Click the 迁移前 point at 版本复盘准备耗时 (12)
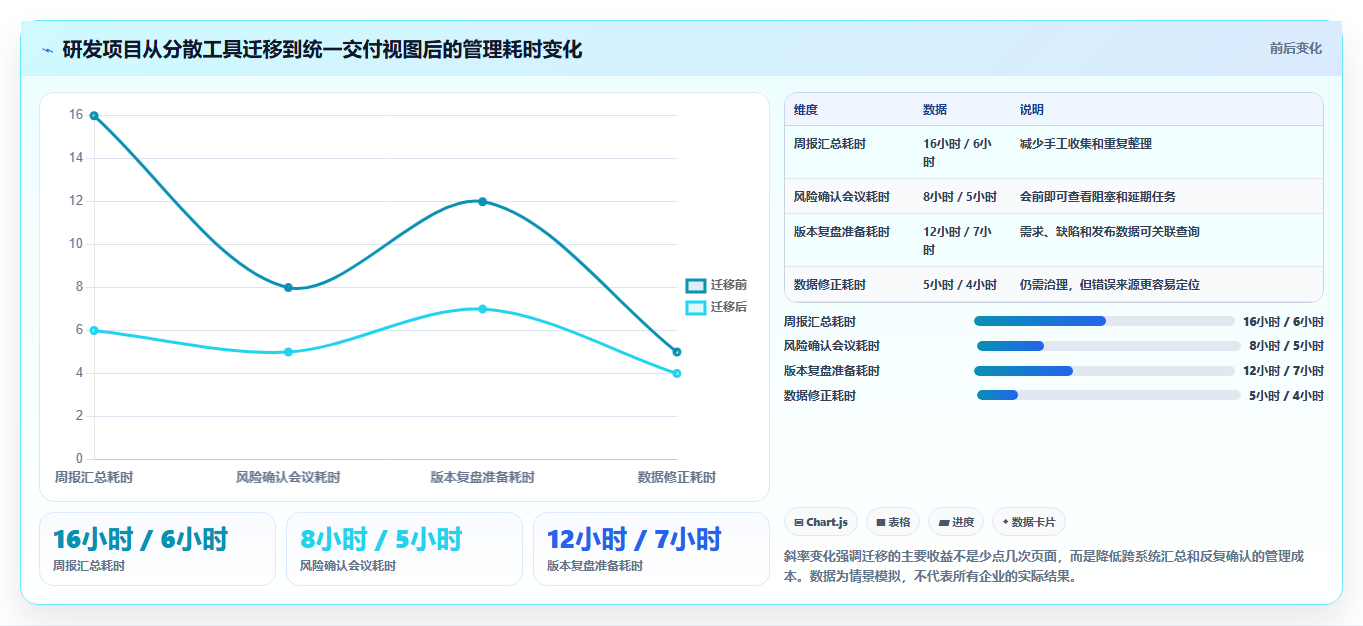This screenshot has height=626, width=1363. (482, 202)
